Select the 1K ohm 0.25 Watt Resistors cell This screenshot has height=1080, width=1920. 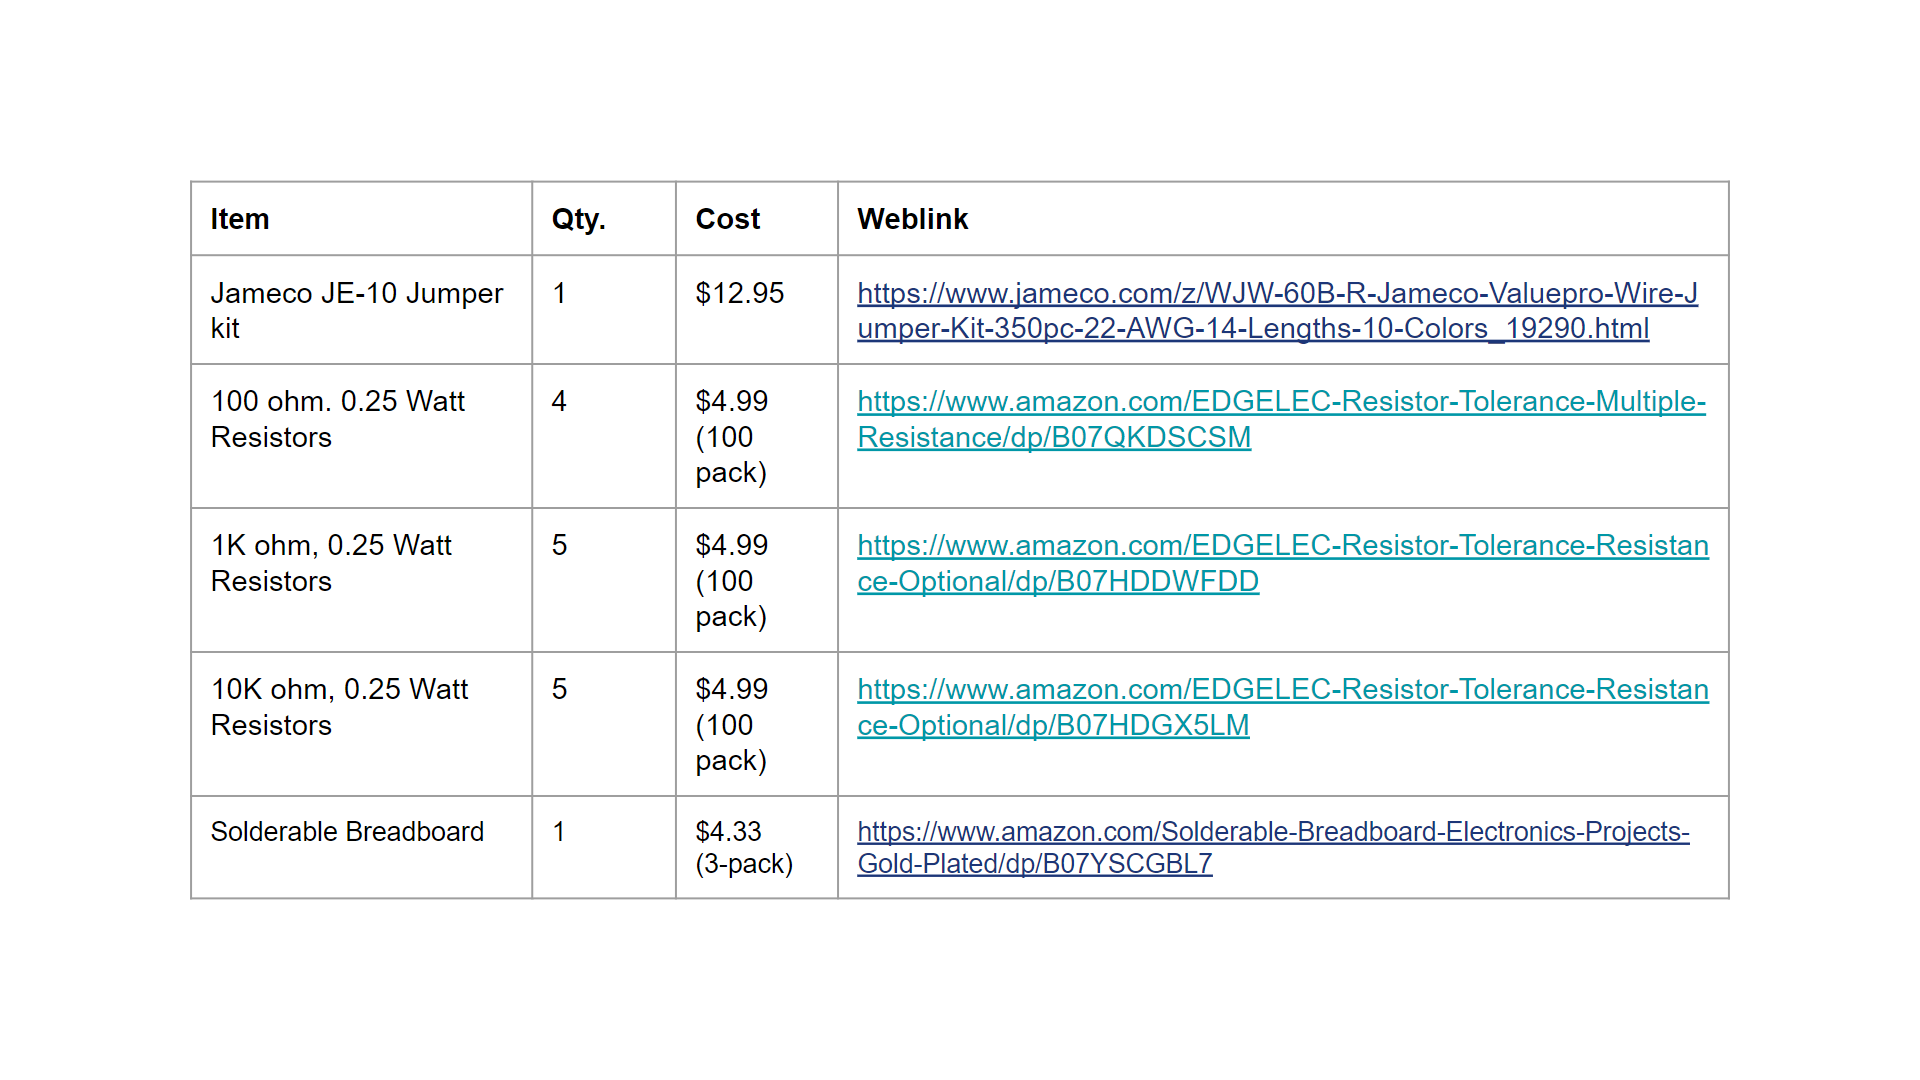[x=331, y=563]
